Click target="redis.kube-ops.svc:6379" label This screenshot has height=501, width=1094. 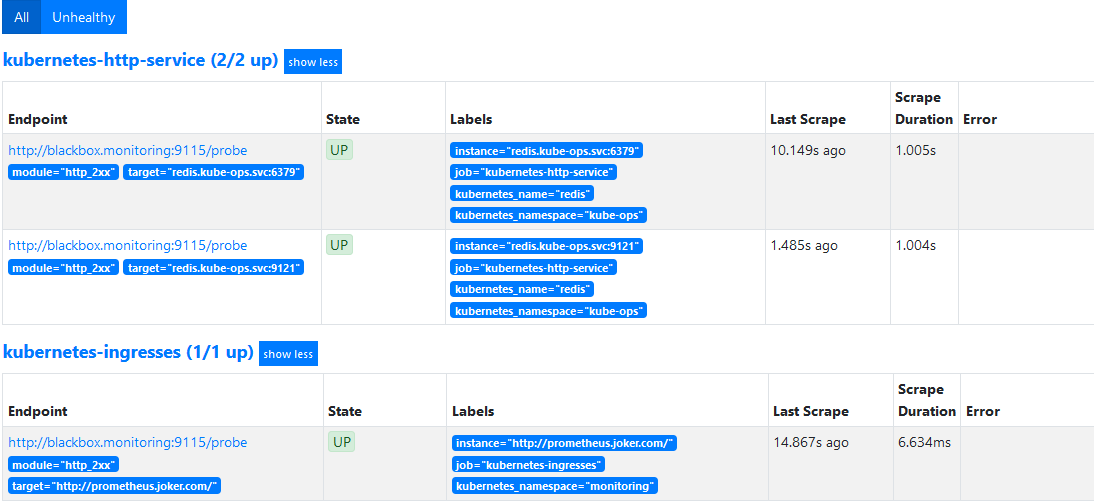pos(213,172)
